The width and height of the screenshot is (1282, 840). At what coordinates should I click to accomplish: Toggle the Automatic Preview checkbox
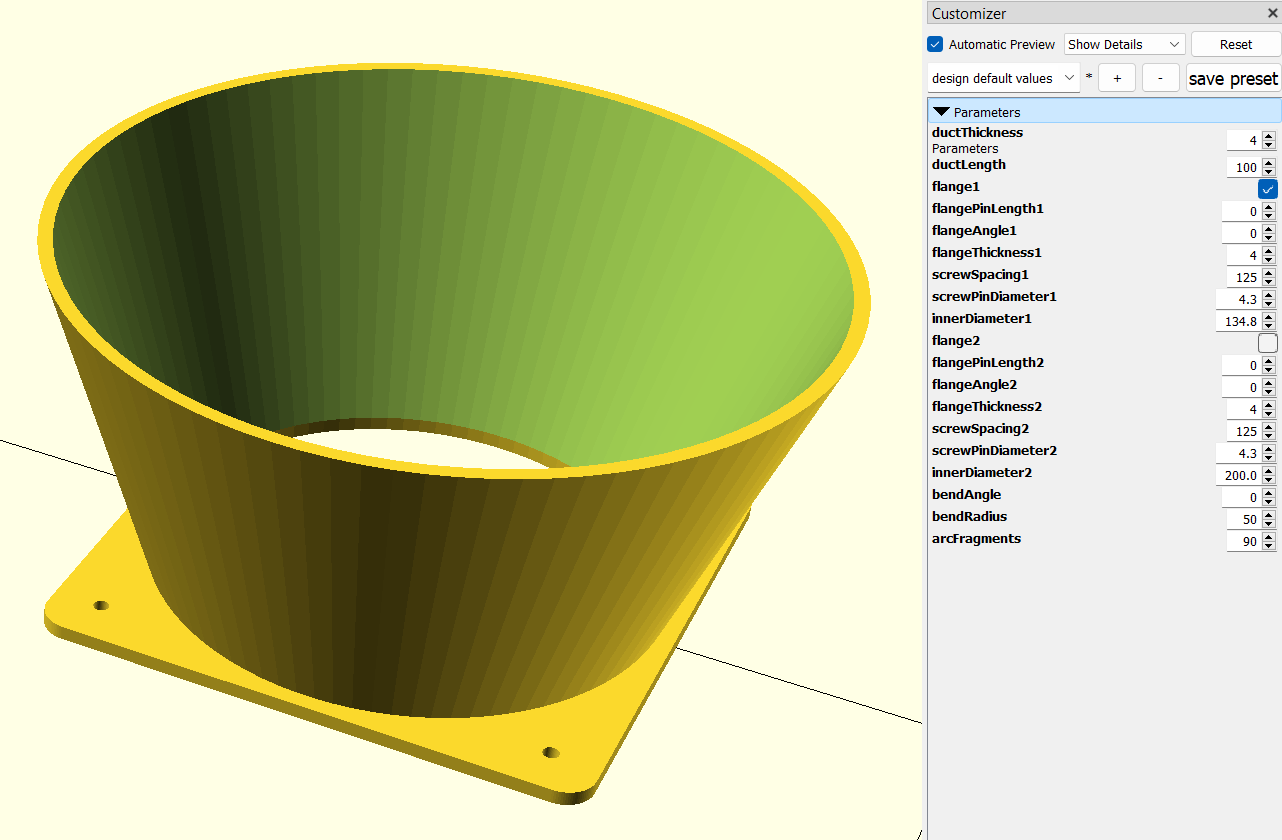[x=935, y=44]
